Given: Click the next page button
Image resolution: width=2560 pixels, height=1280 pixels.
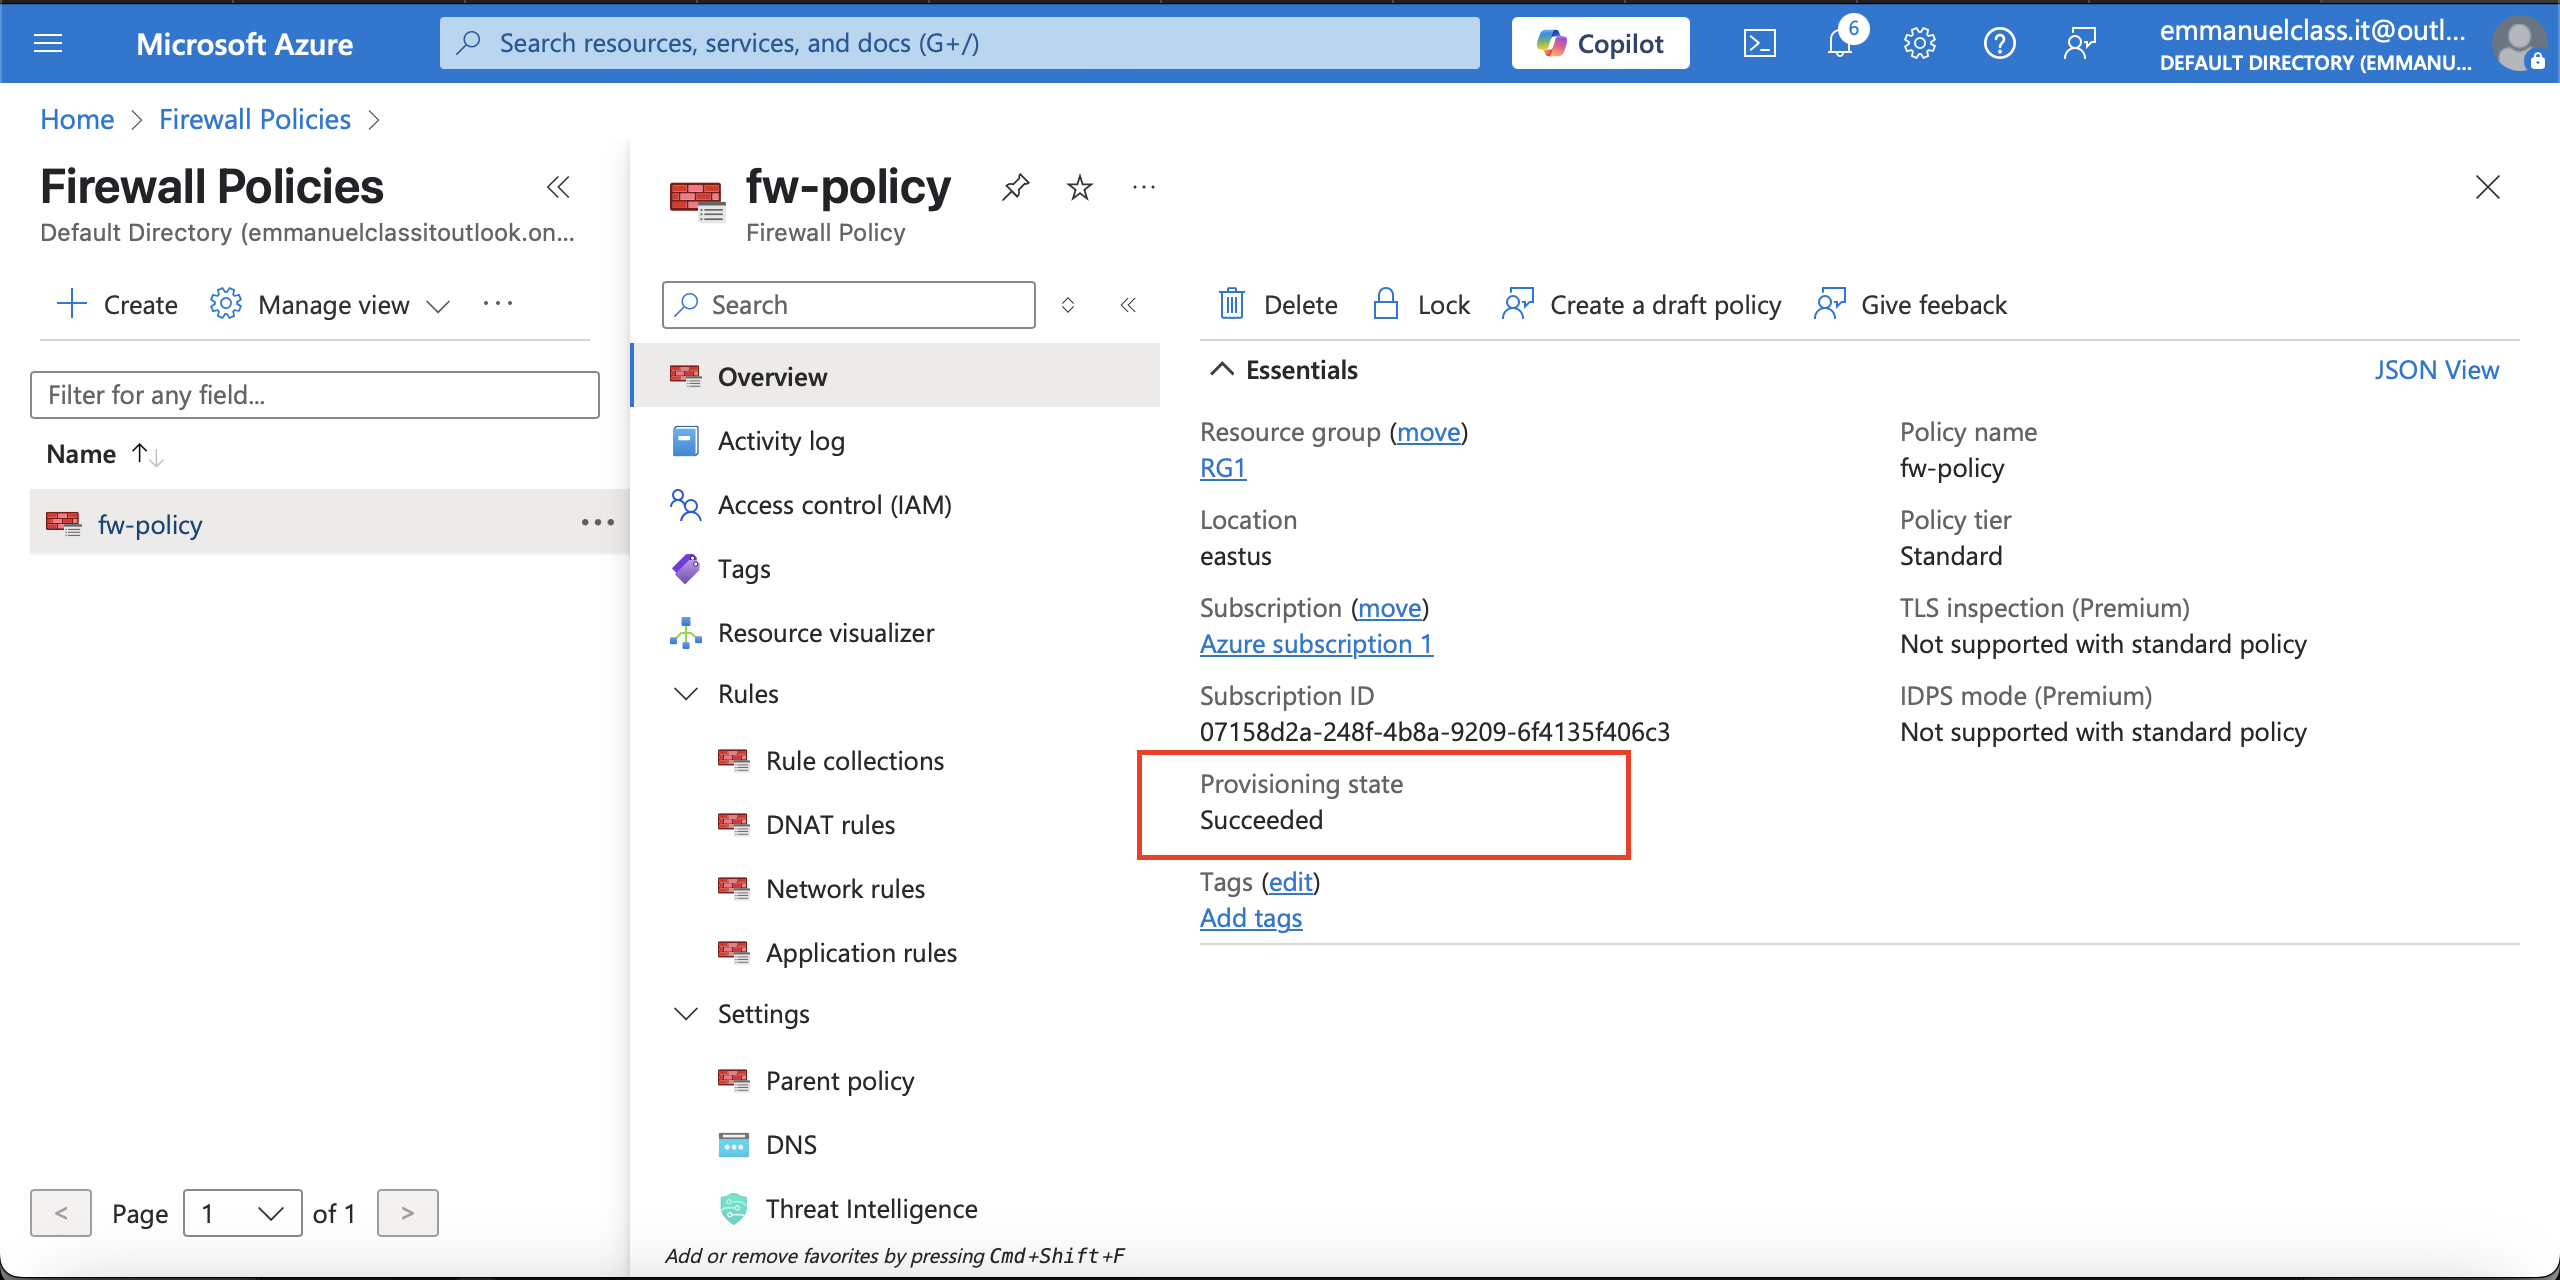Looking at the screenshot, I should click(x=407, y=1213).
